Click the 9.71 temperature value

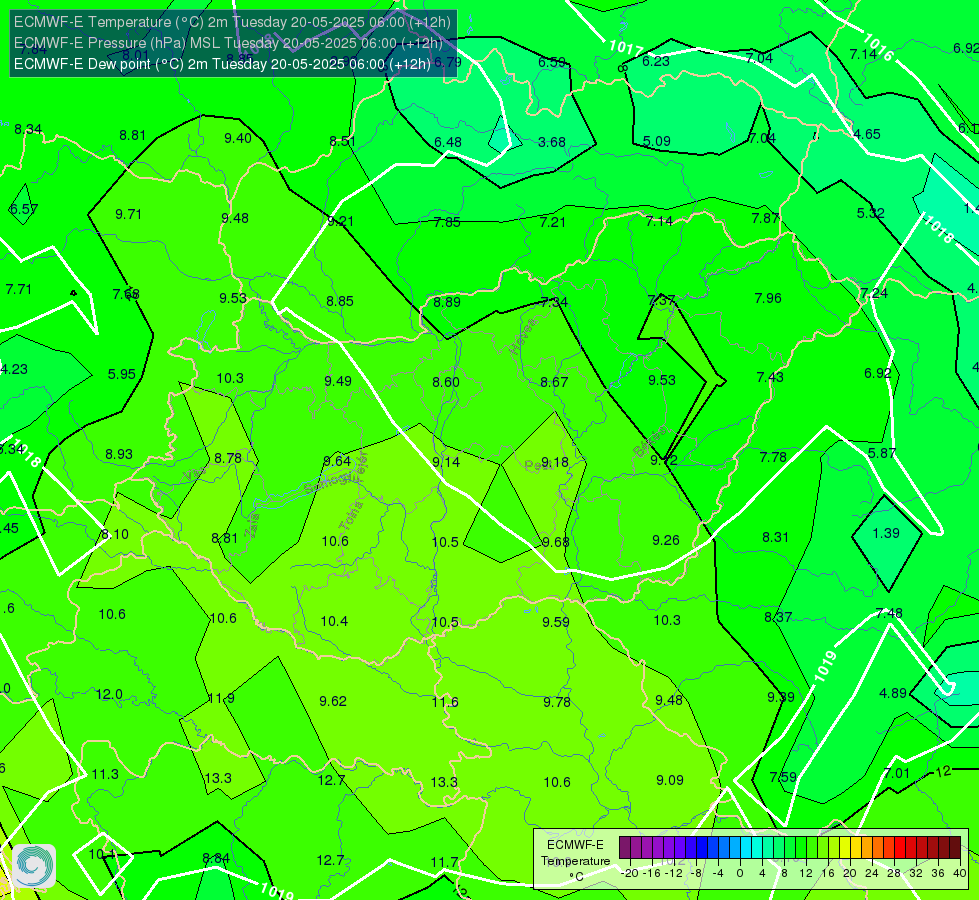click(129, 214)
